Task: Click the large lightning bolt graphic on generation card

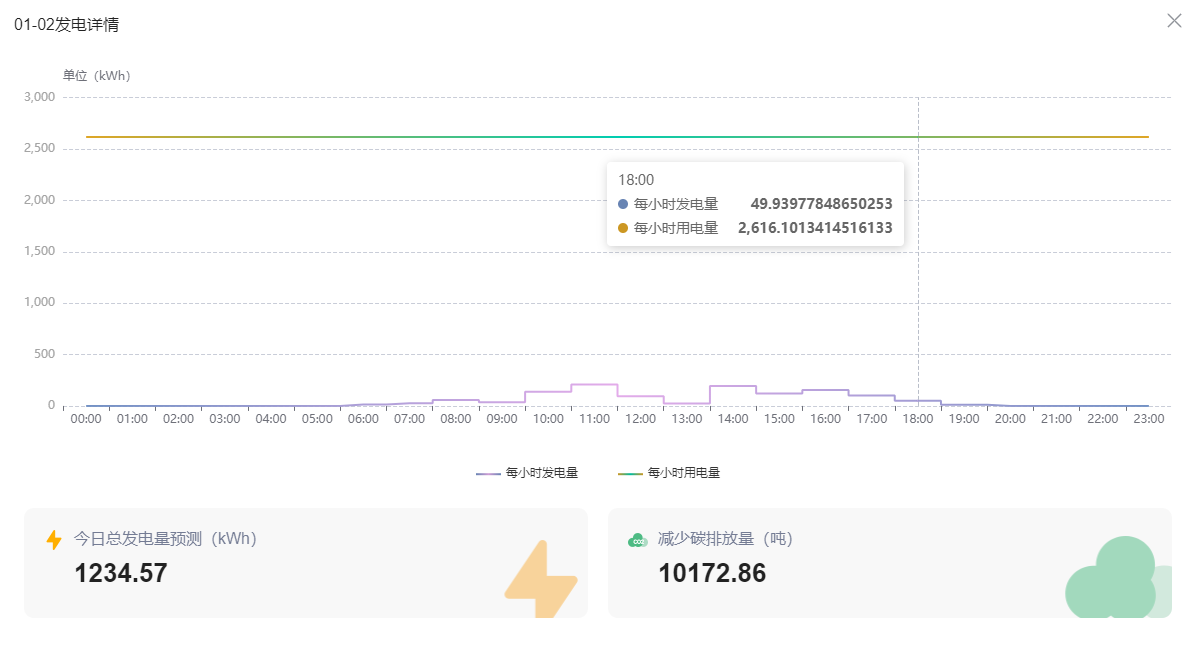Action: point(541,579)
